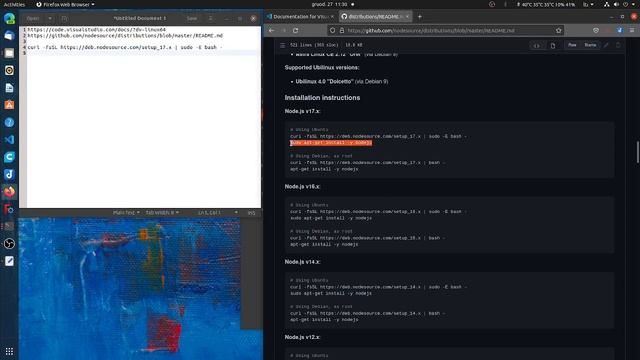Click the Raw button on GitHub

[572, 45]
